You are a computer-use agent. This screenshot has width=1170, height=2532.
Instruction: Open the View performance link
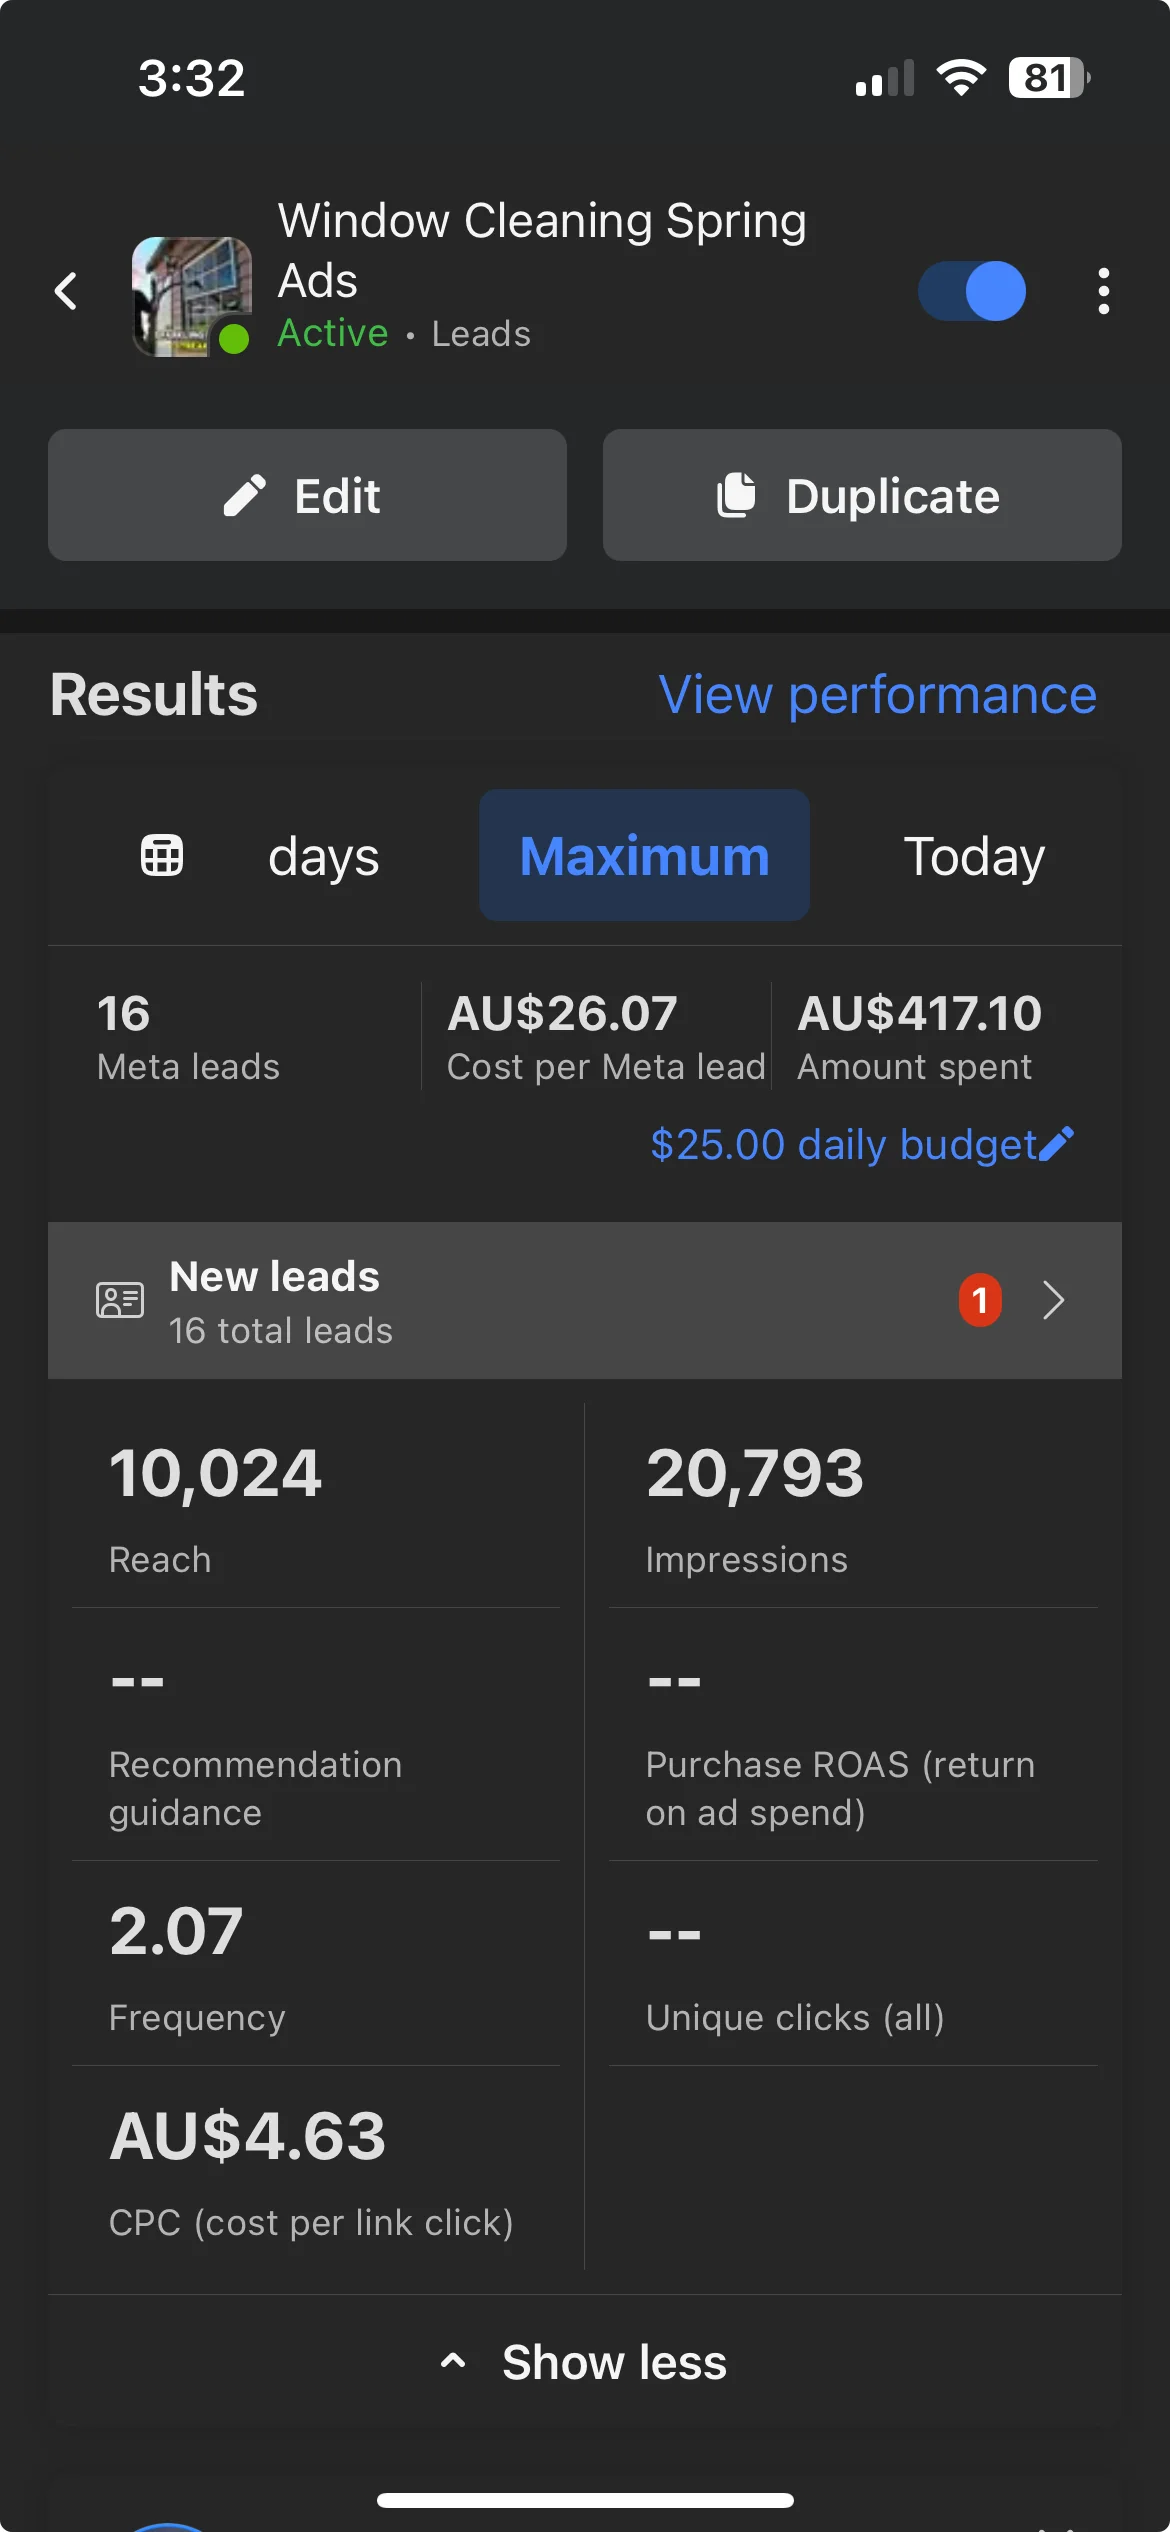[877, 694]
